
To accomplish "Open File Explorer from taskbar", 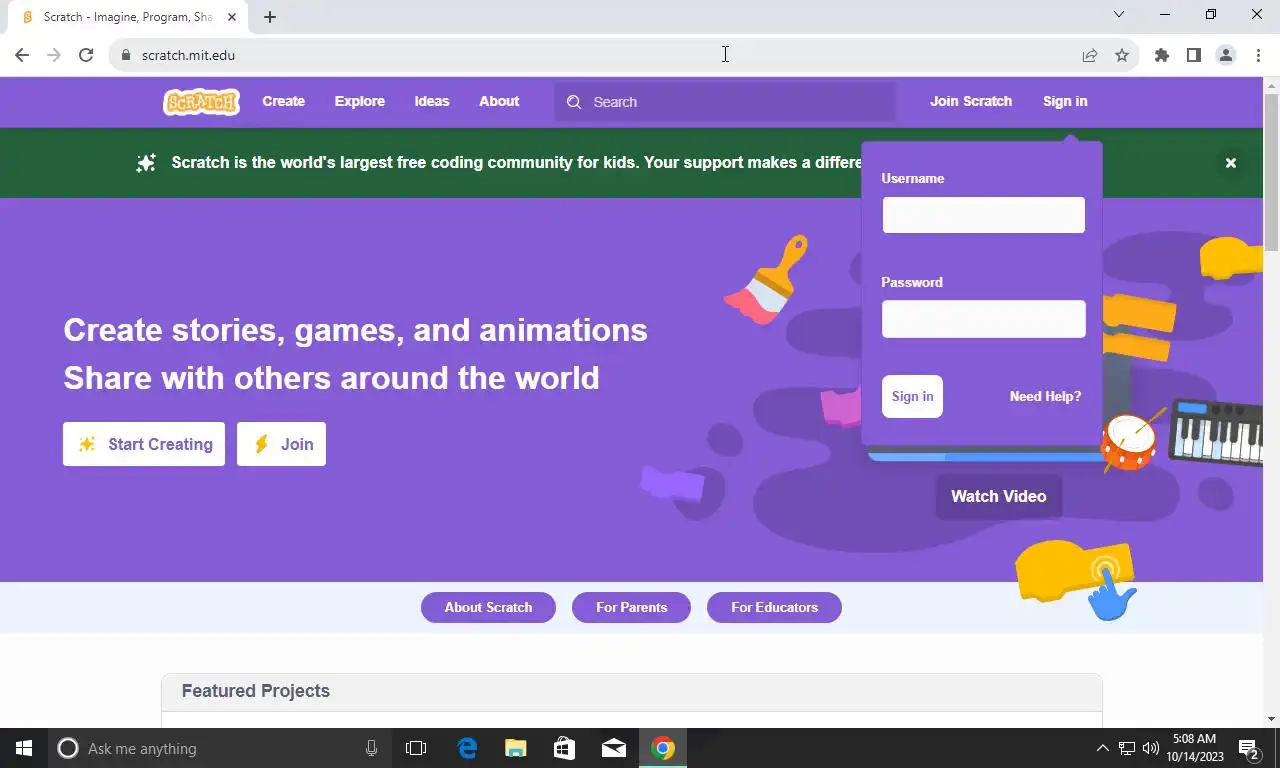I will coord(516,748).
